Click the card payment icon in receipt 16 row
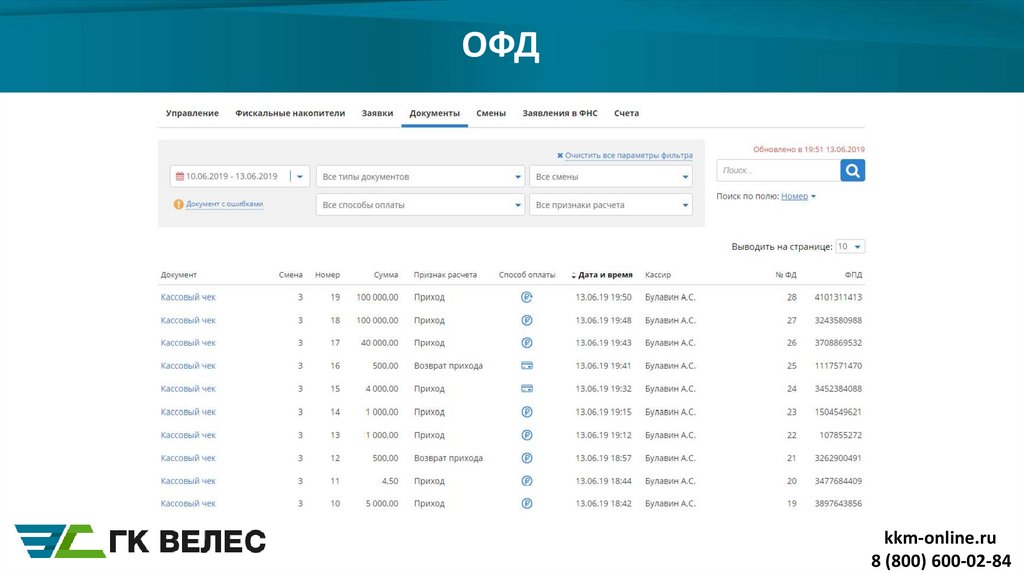This screenshot has height=574, width=1024. [527, 366]
